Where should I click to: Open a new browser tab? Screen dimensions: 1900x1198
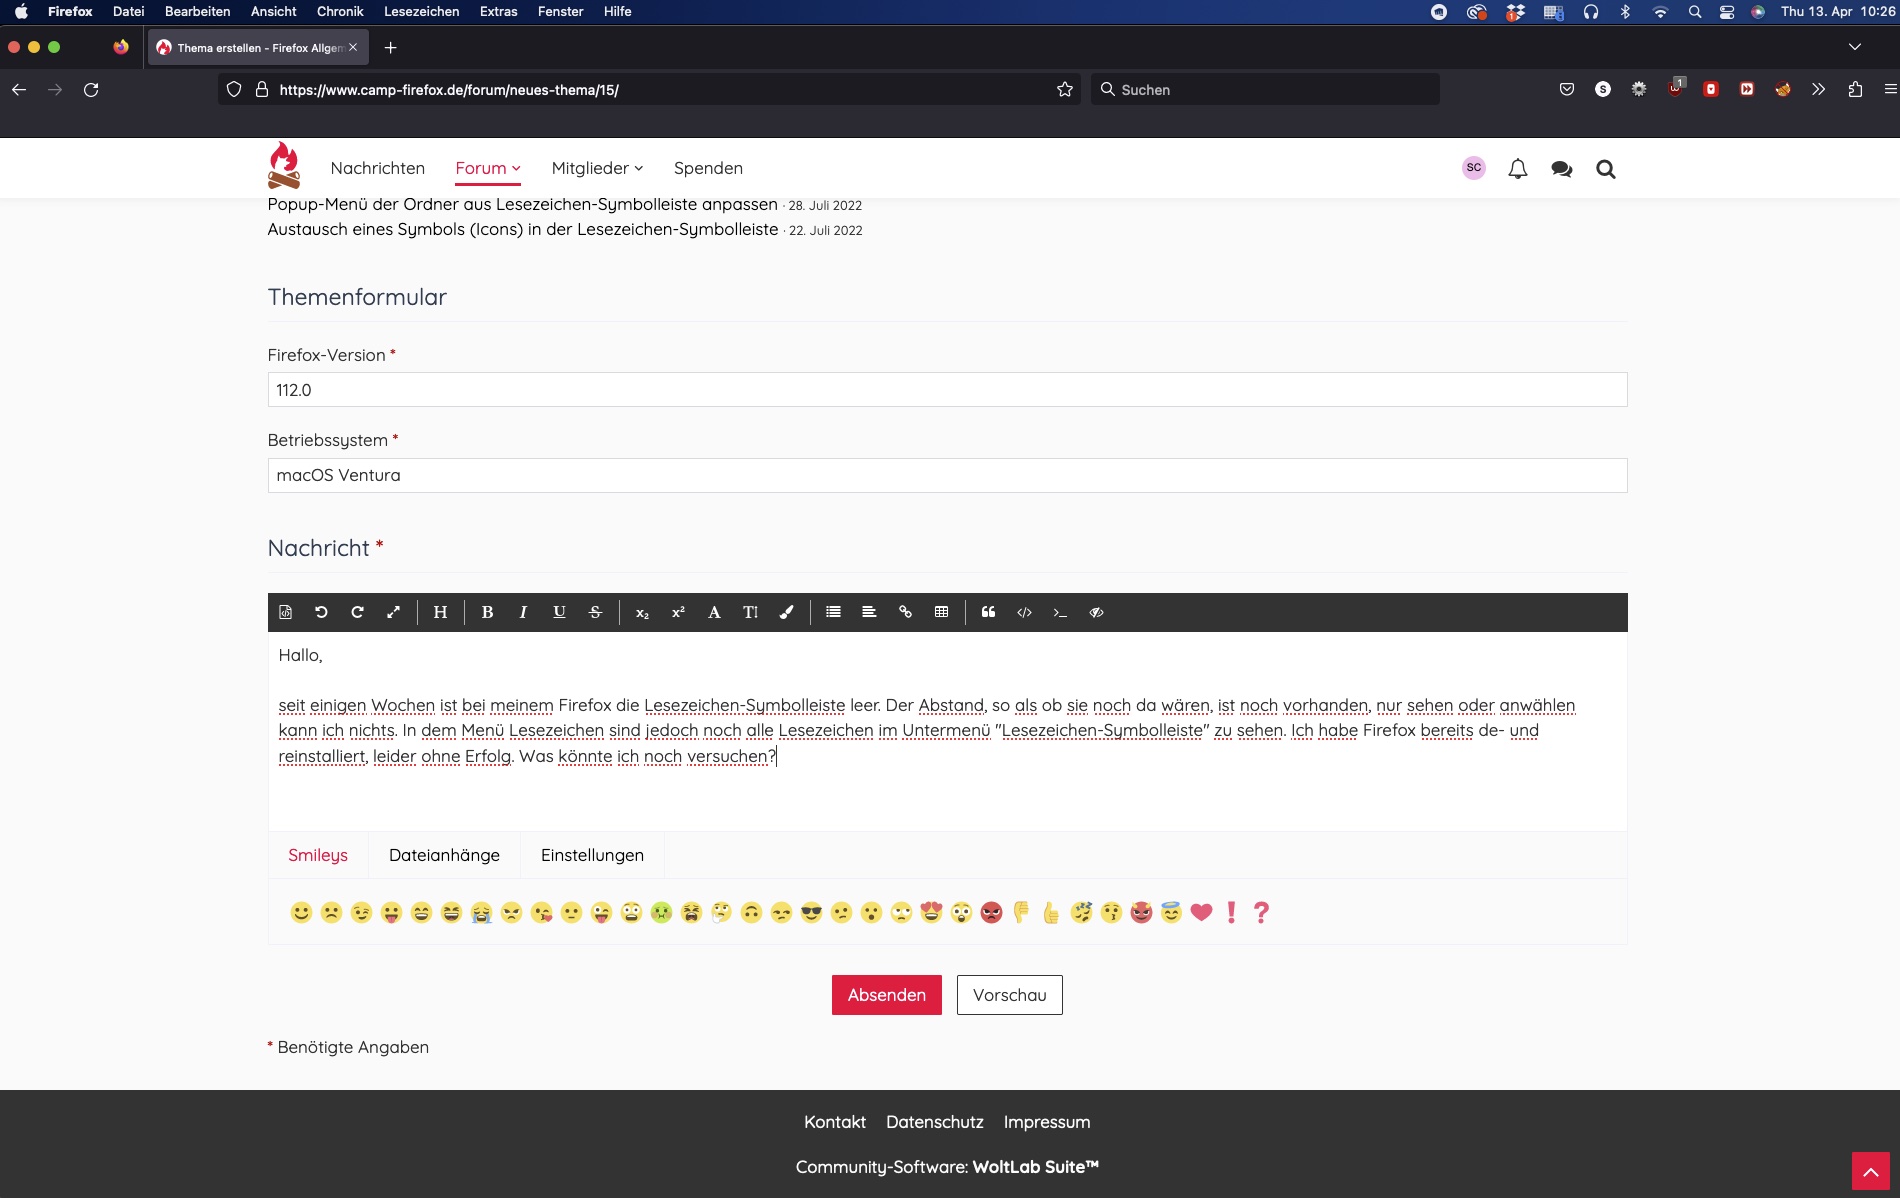coord(391,48)
